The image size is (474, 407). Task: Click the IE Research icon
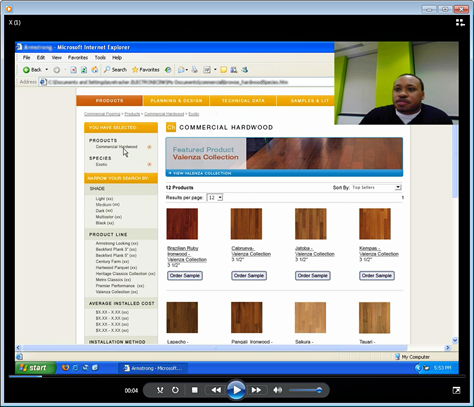click(234, 70)
